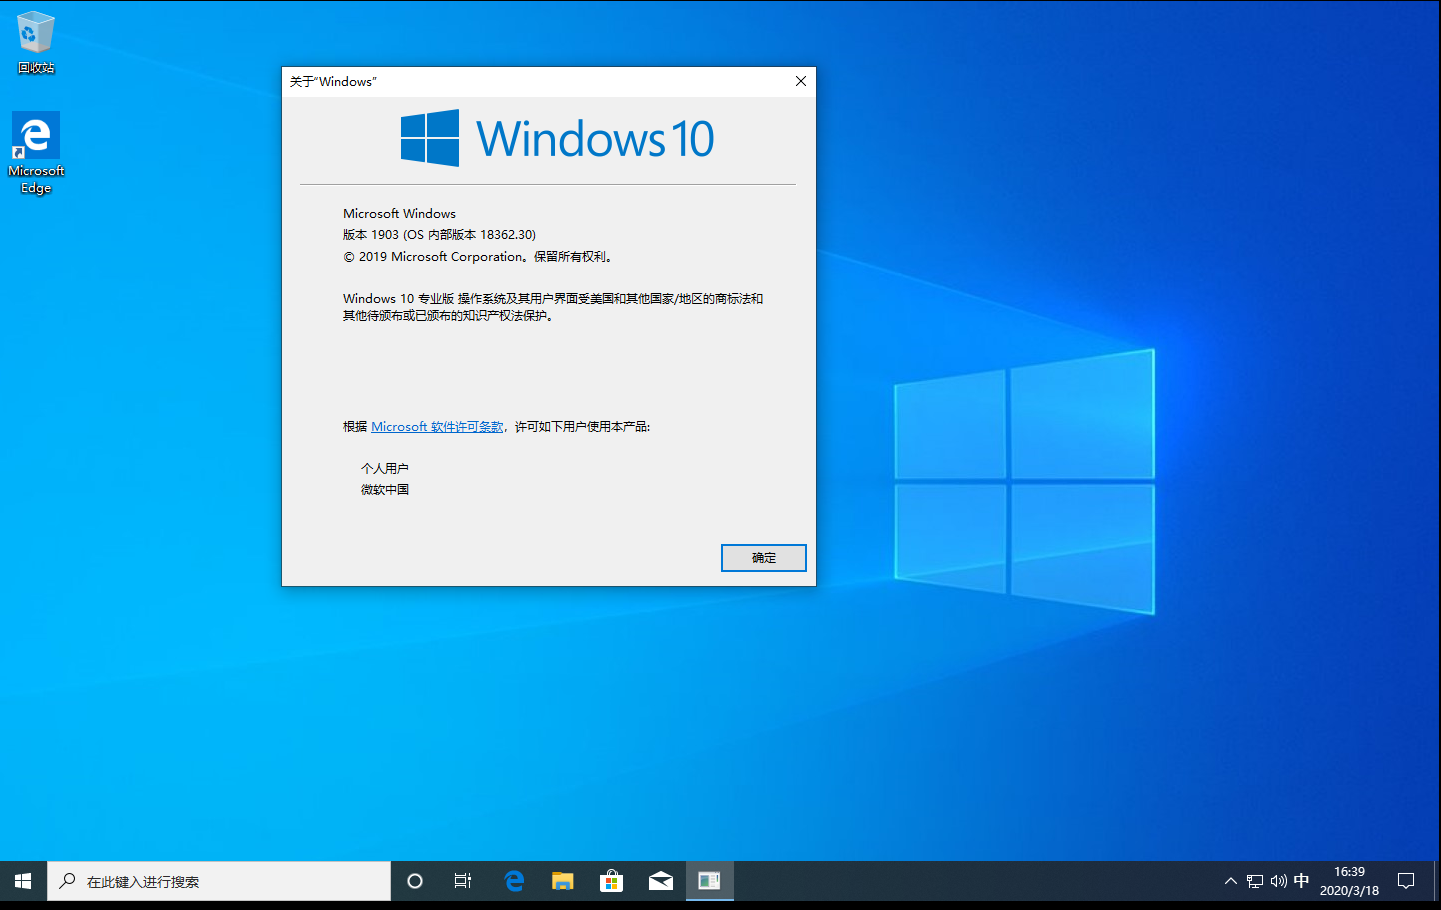Open Microsoft Store from the taskbar
The image size is (1441, 910).
tap(611, 881)
